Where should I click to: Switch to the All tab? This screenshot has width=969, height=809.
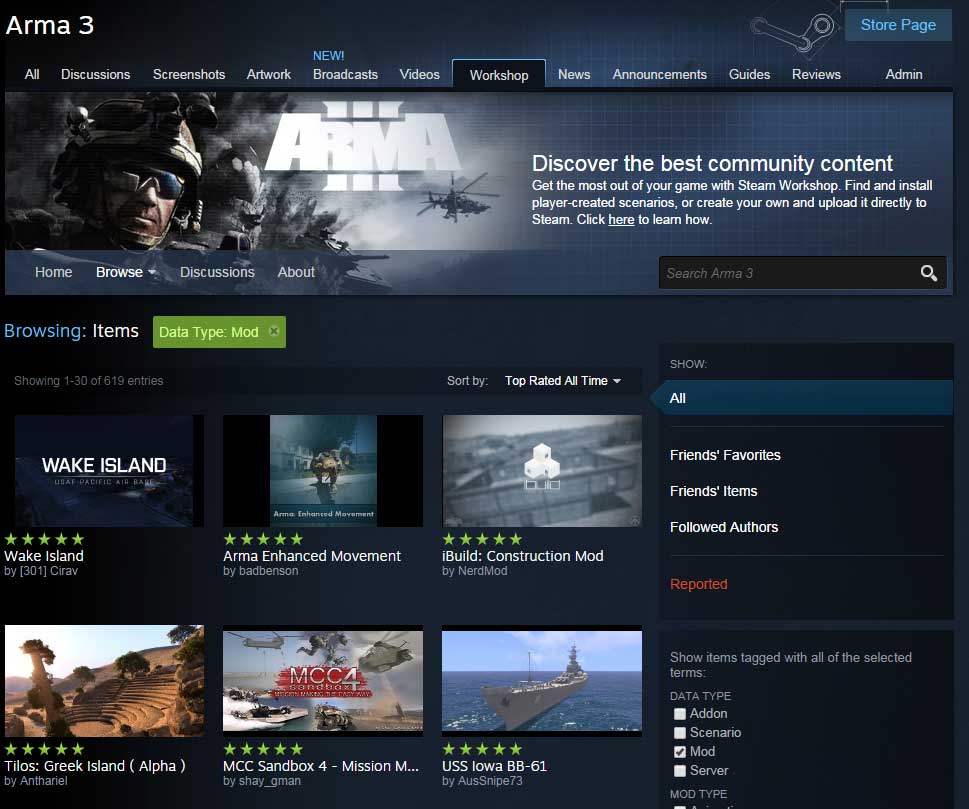(32, 74)
